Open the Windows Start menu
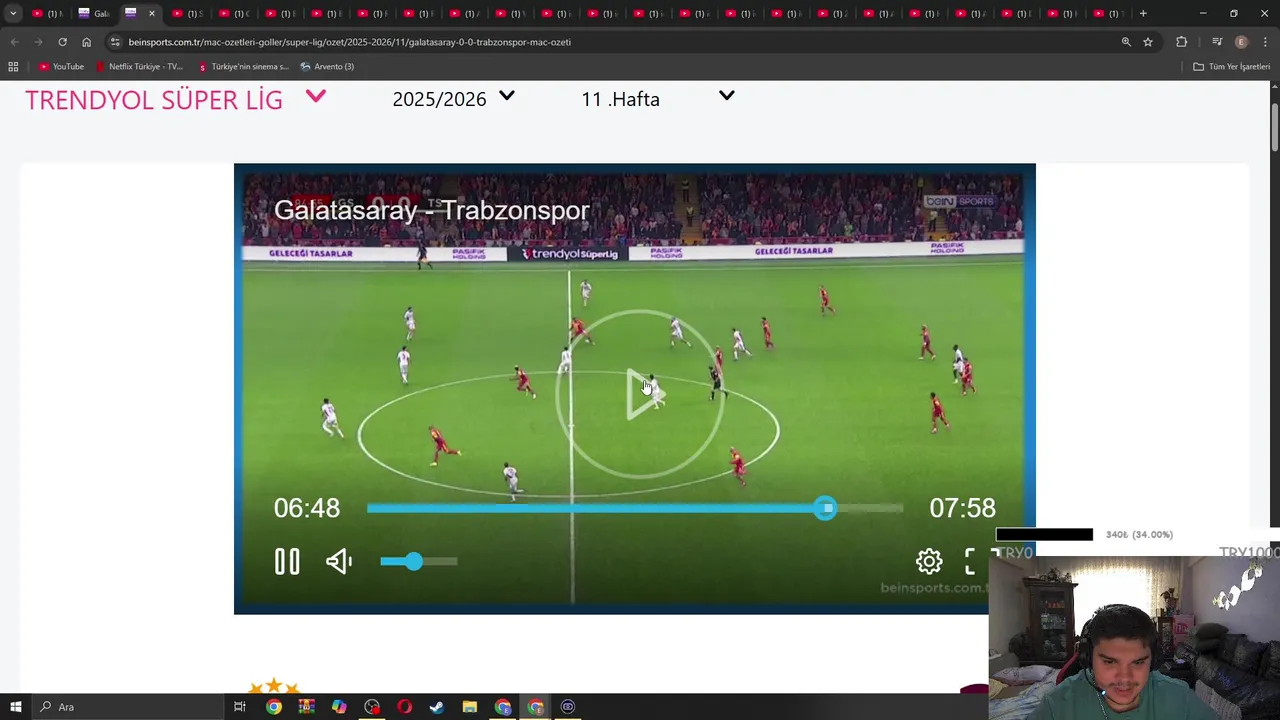The image size is (1280, 720). coord(15,707)
